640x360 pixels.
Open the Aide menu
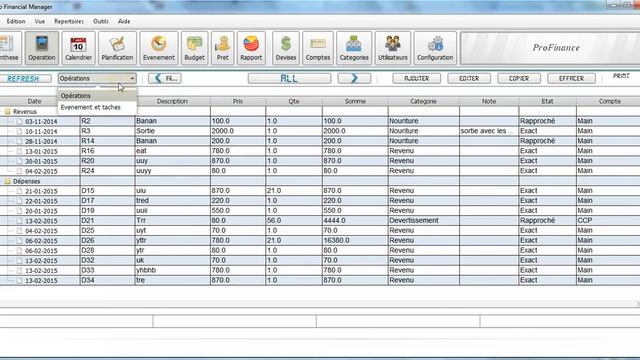[x=124, y=21]
